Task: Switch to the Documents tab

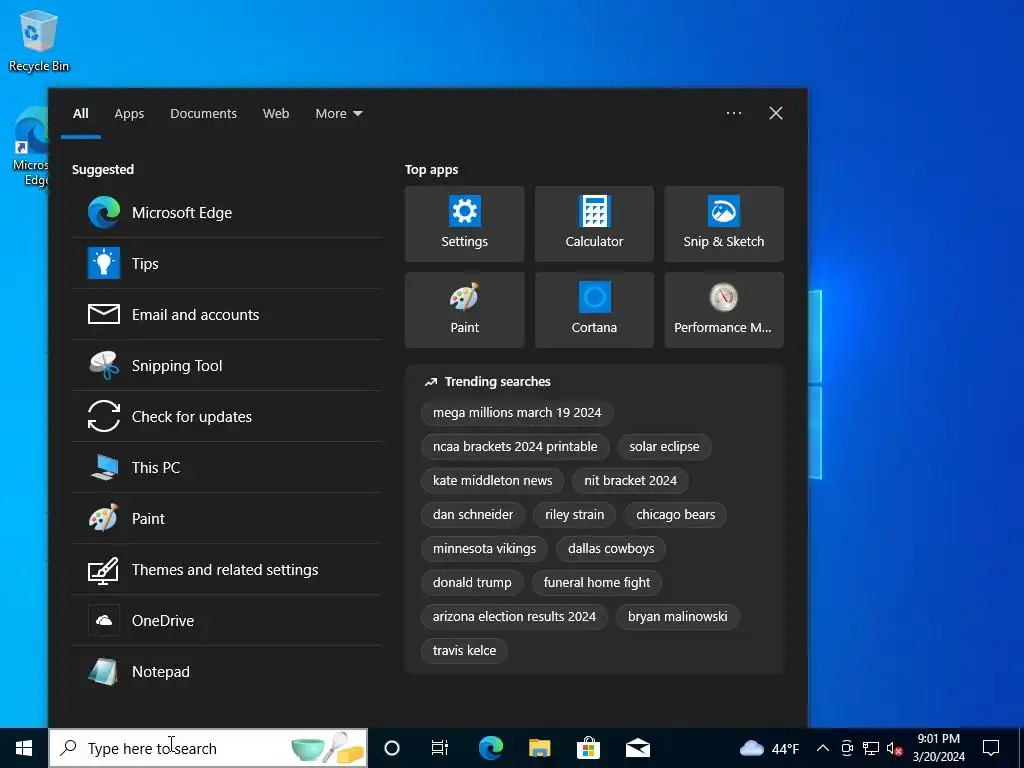Action: 203,114
